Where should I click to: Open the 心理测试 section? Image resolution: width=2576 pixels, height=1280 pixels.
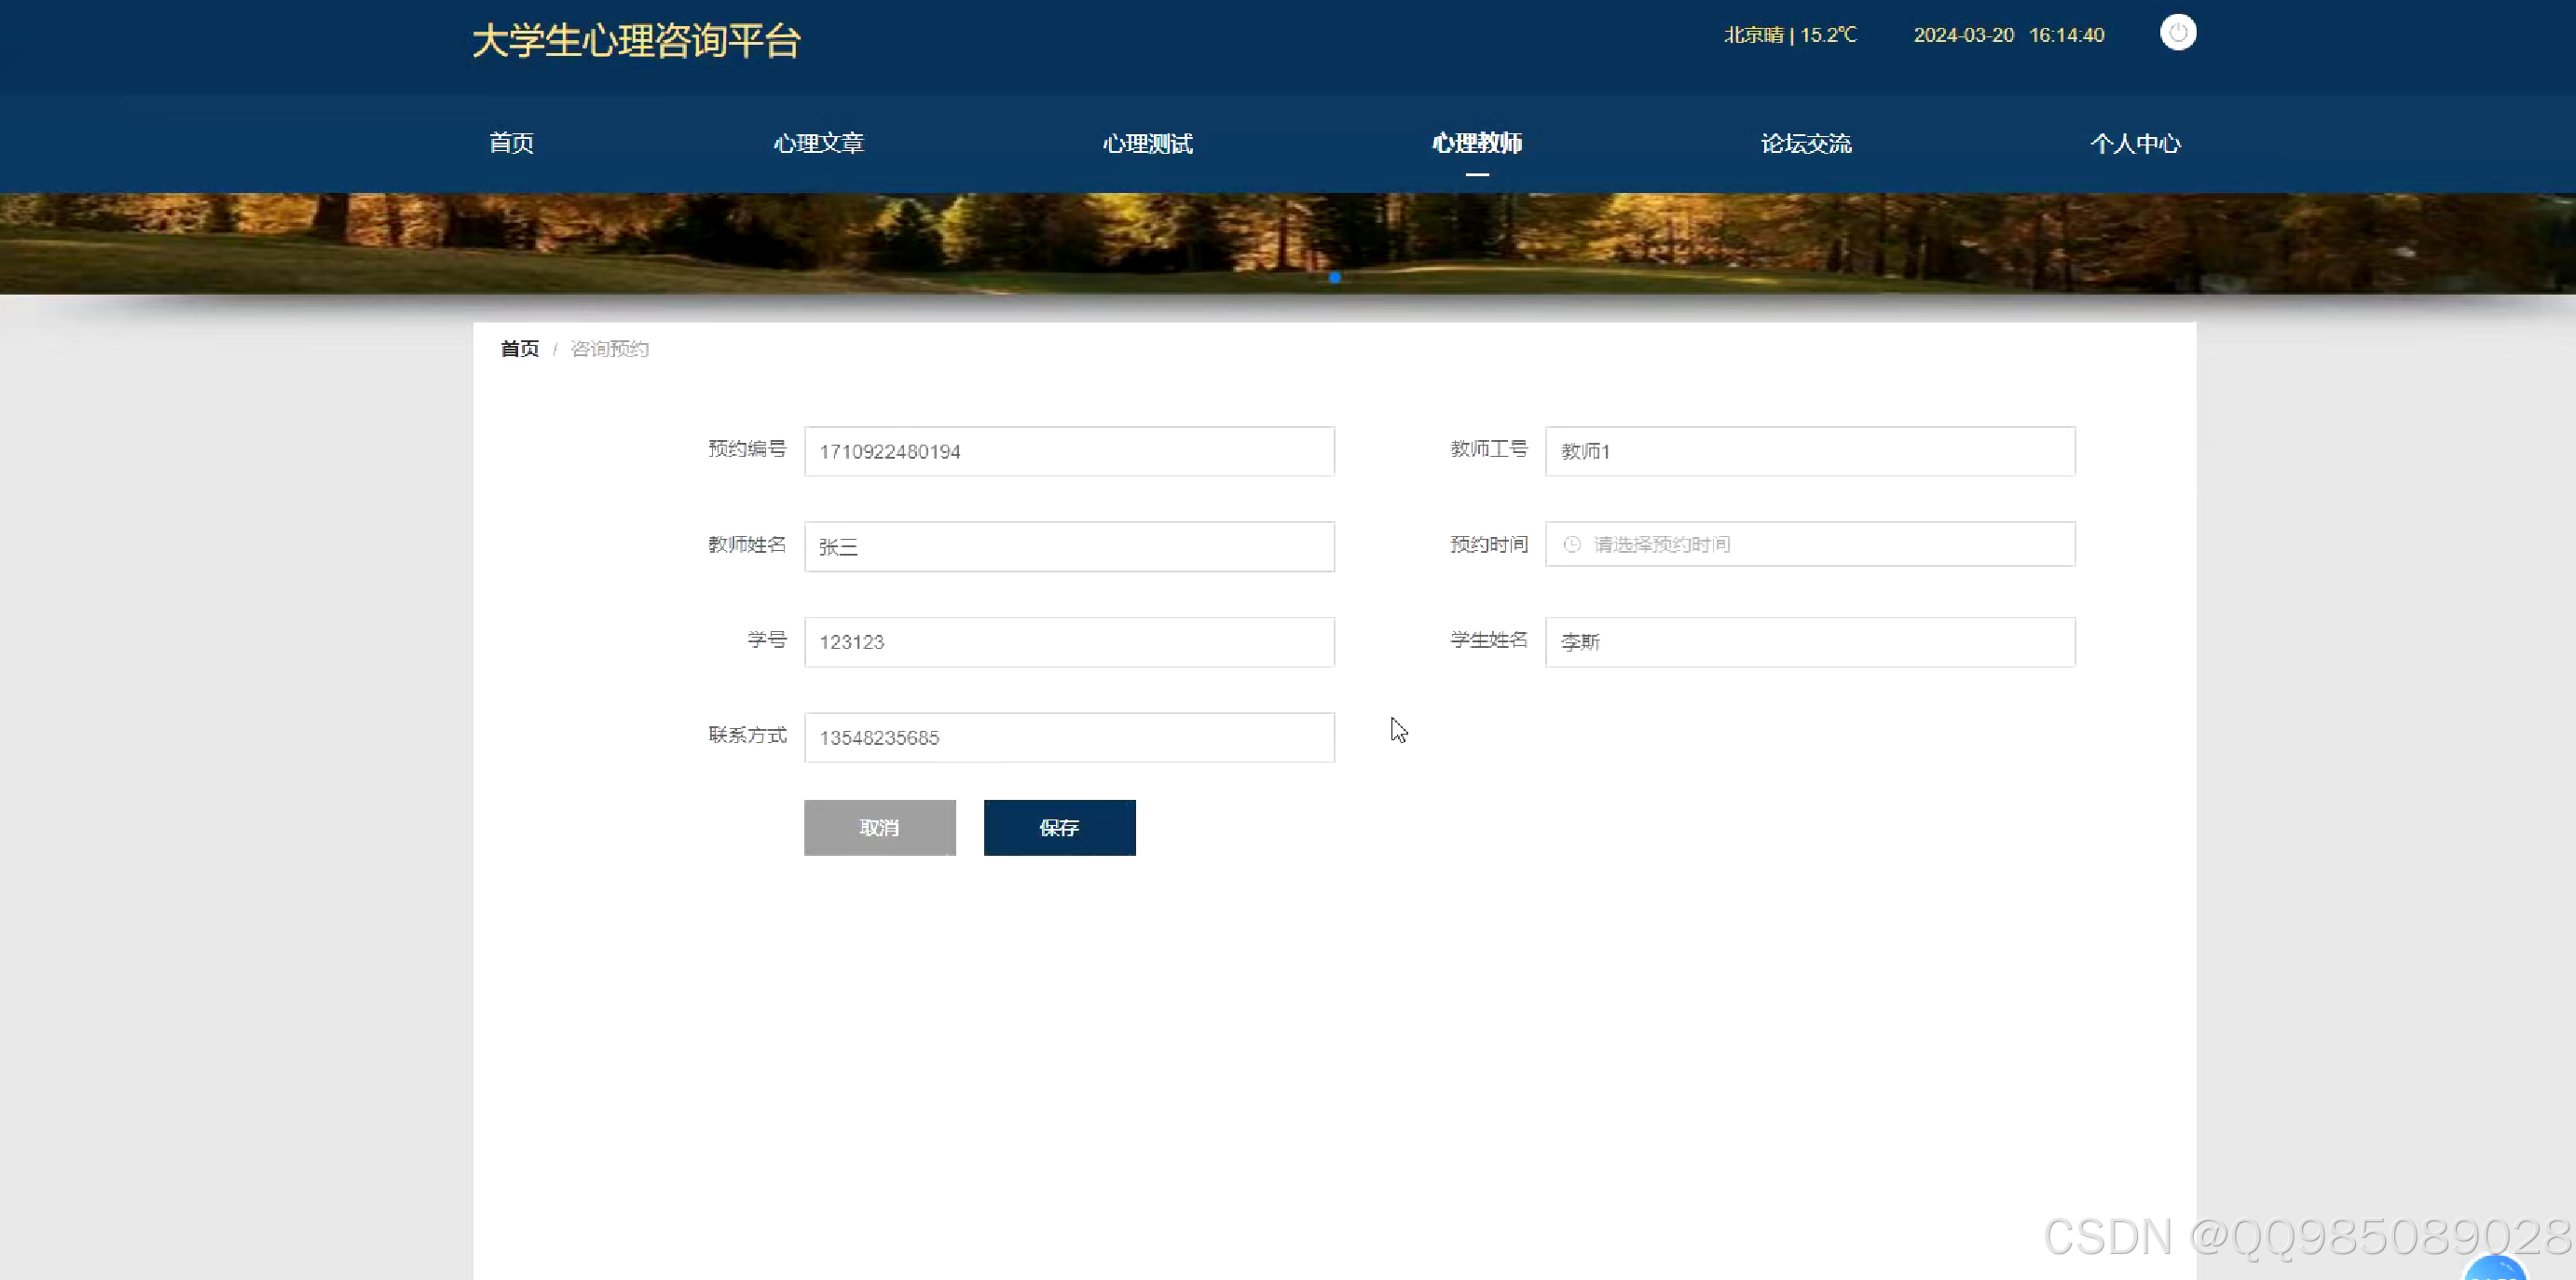coord(1147,143)
